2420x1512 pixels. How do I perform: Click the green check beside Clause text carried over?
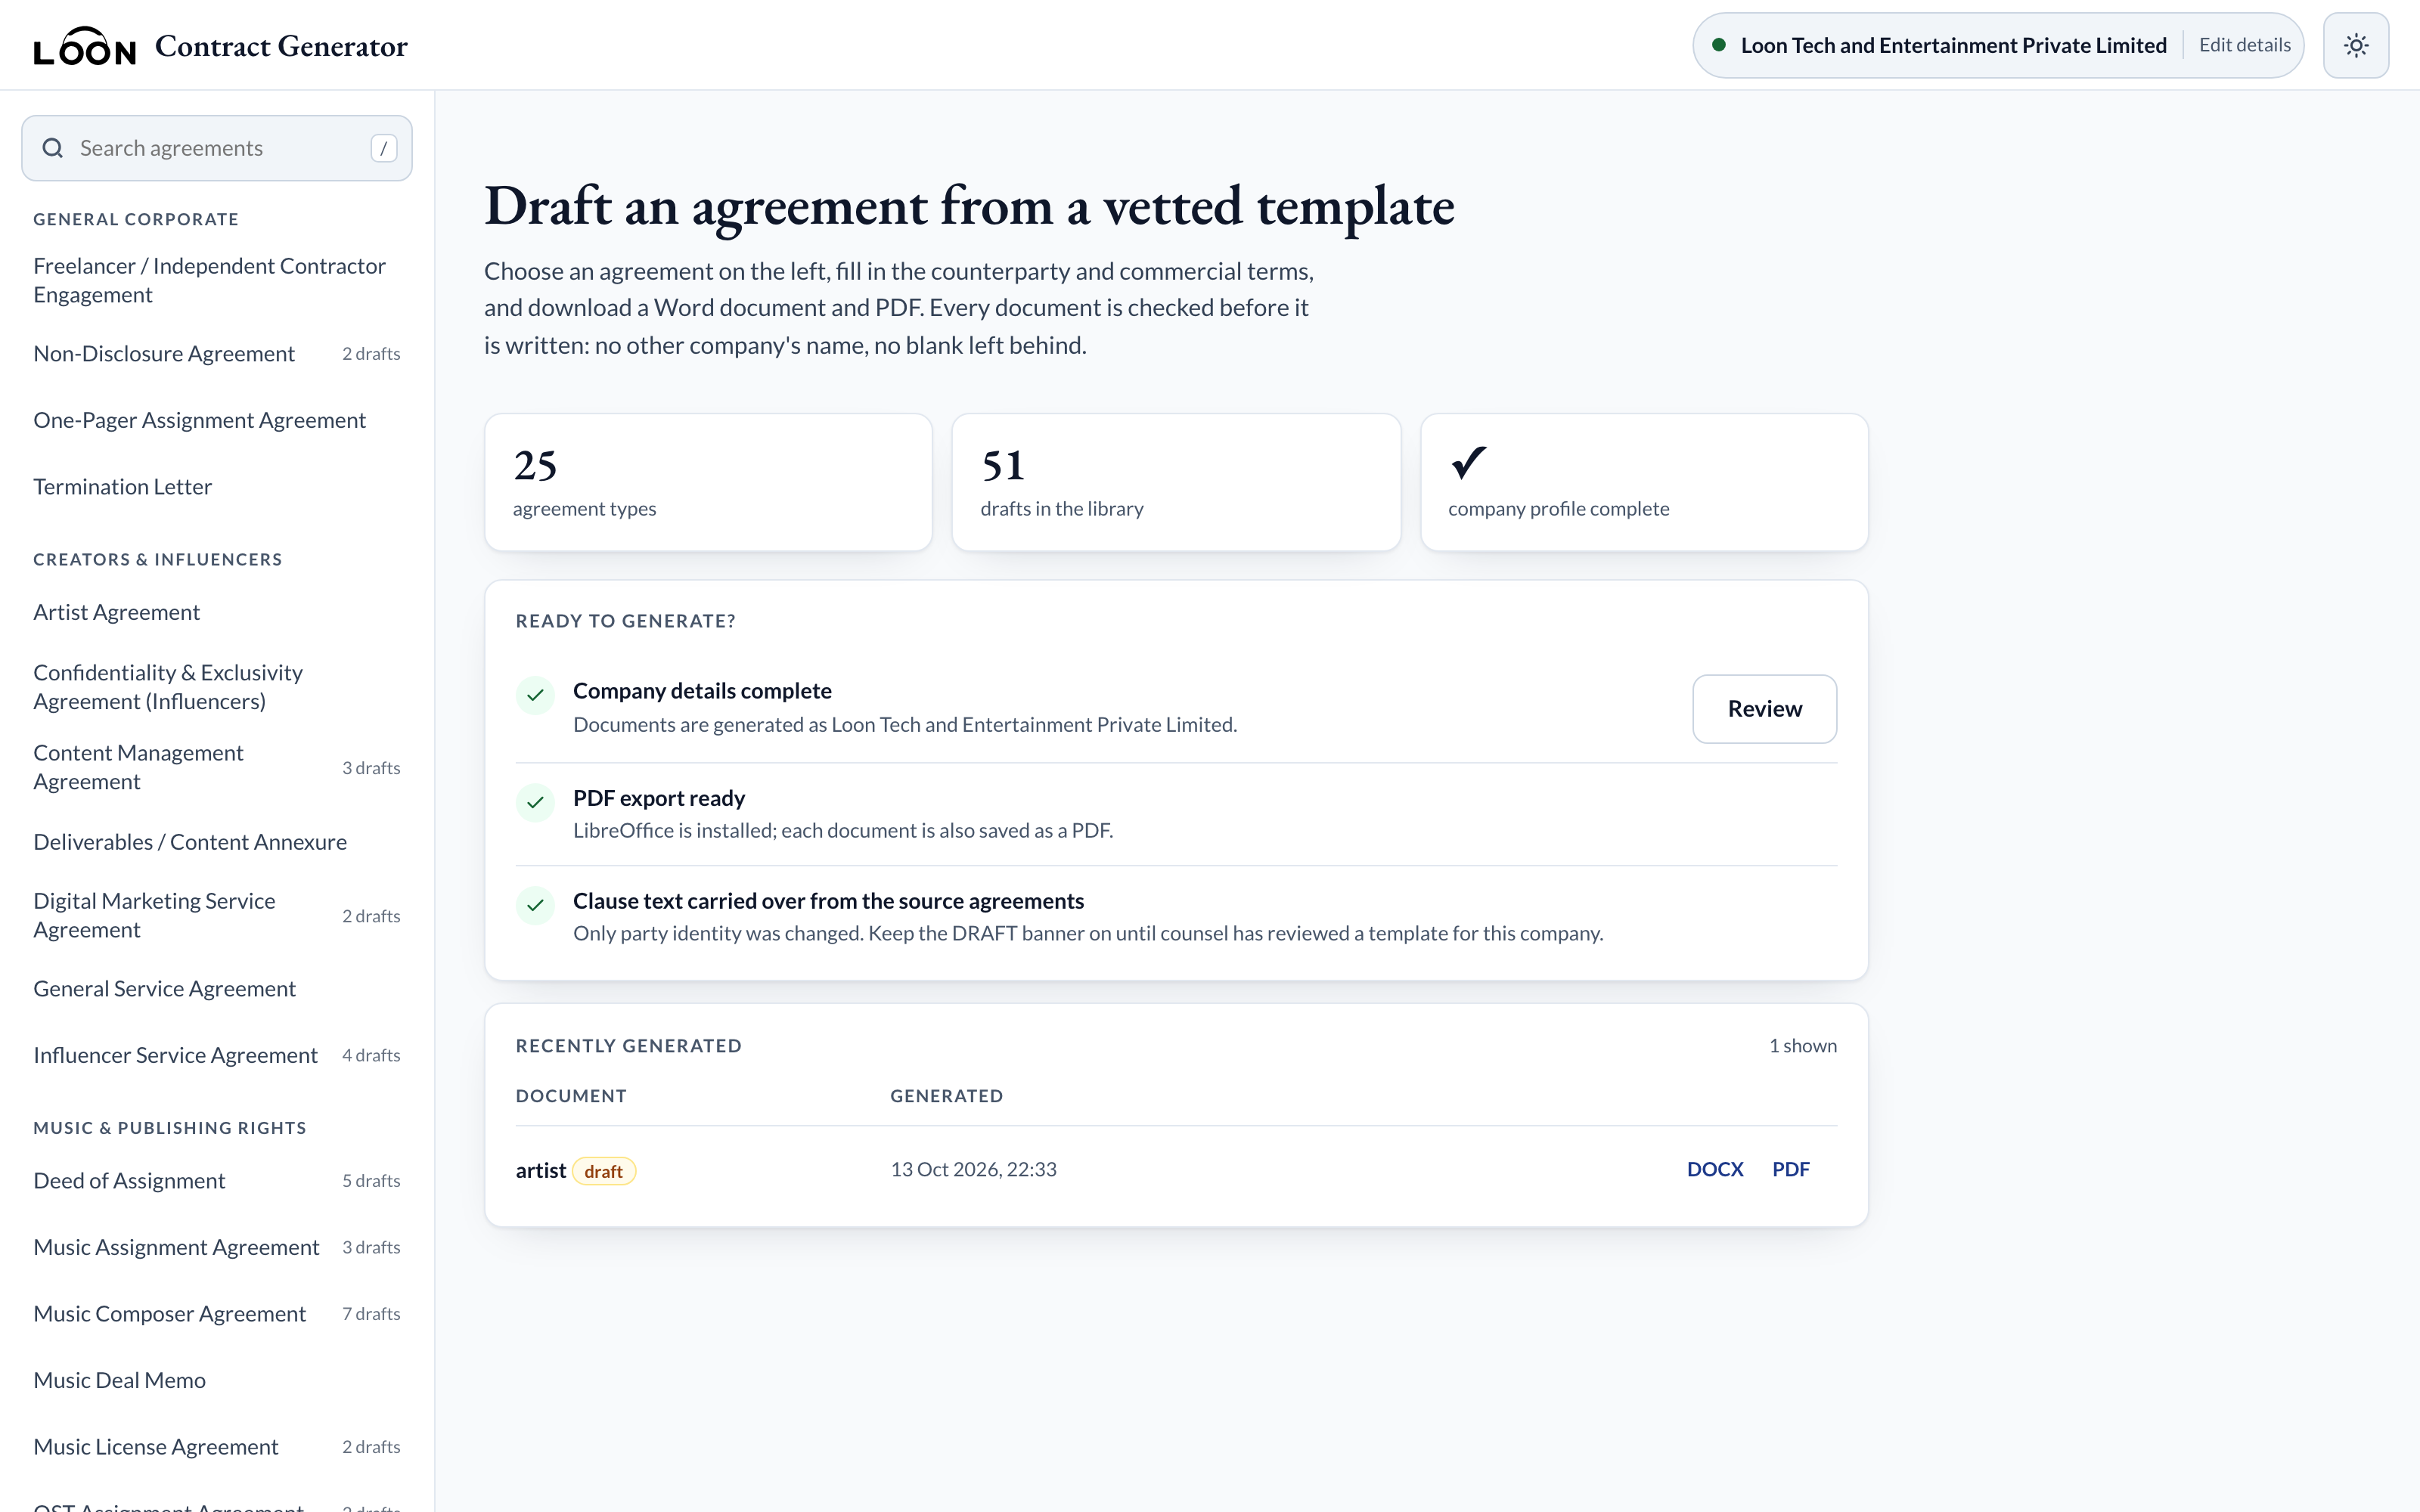(535, 905)
